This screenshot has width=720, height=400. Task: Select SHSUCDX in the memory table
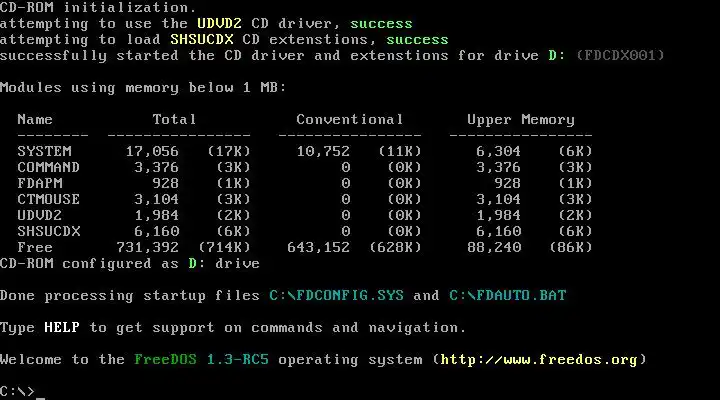(49, 231)
